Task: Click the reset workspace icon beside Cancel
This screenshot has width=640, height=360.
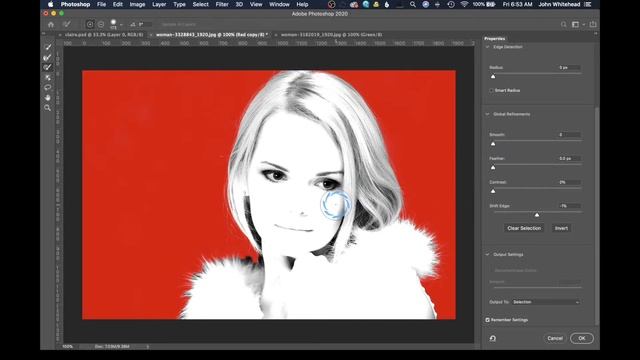Action: (493, 338)
